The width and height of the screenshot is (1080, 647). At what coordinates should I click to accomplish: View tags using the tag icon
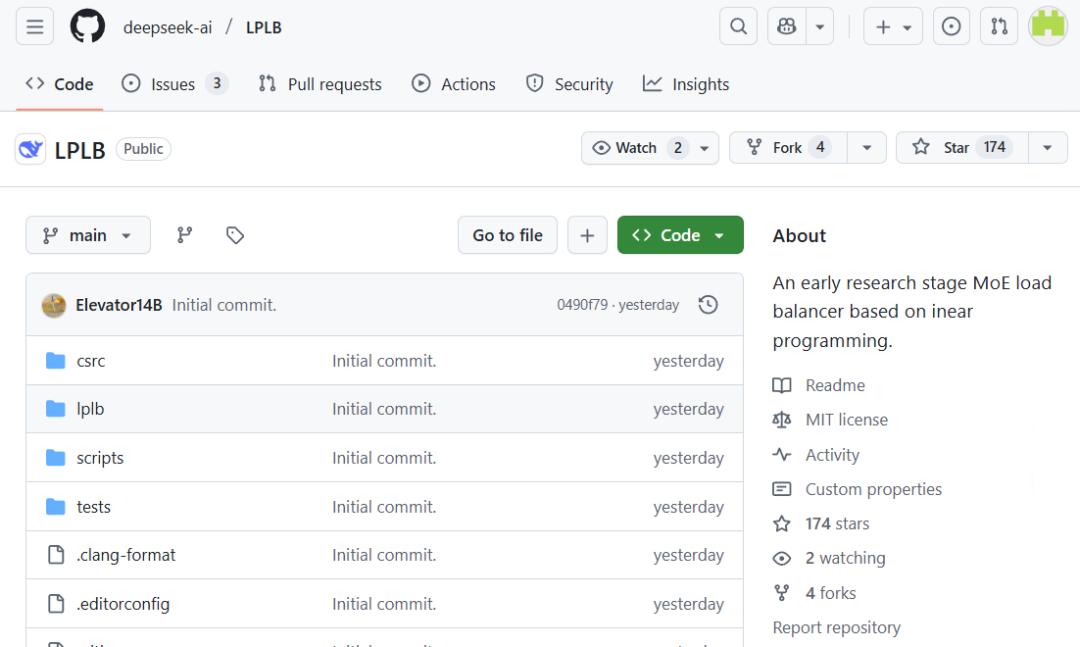coord(235,235)
